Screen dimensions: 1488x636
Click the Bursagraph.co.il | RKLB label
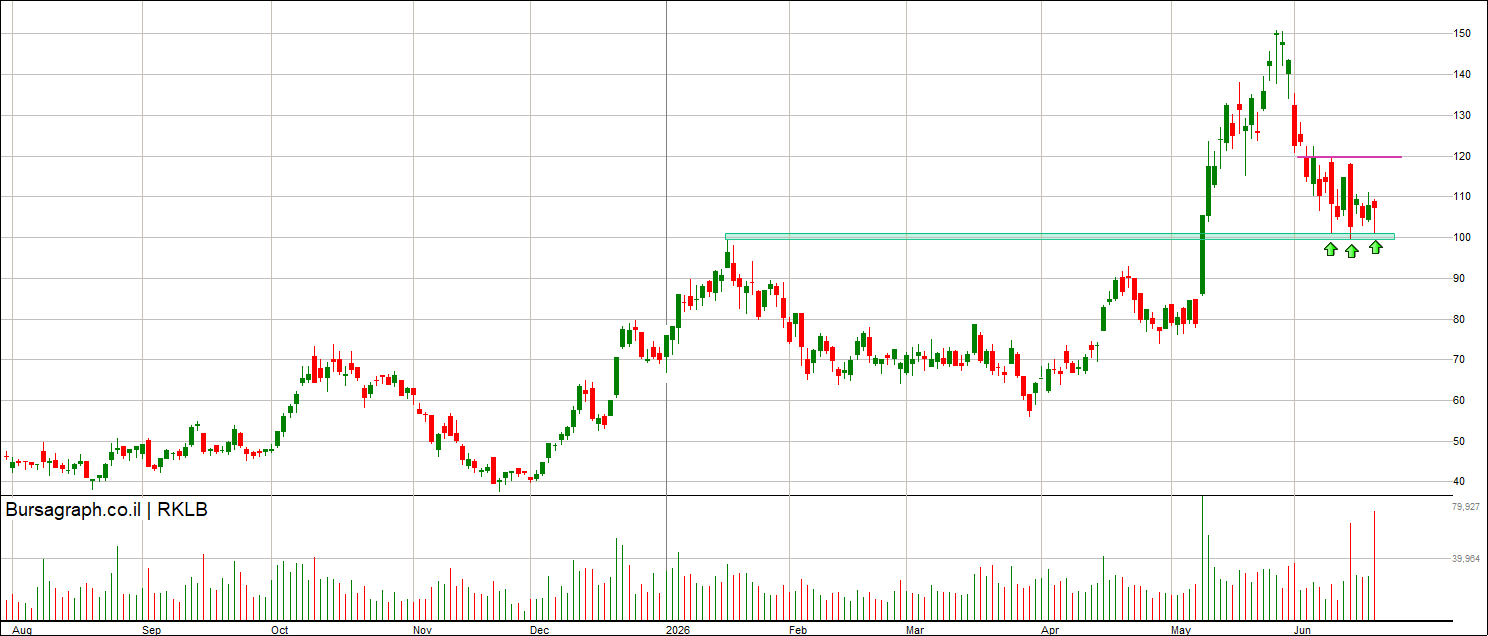pos(107,510)
